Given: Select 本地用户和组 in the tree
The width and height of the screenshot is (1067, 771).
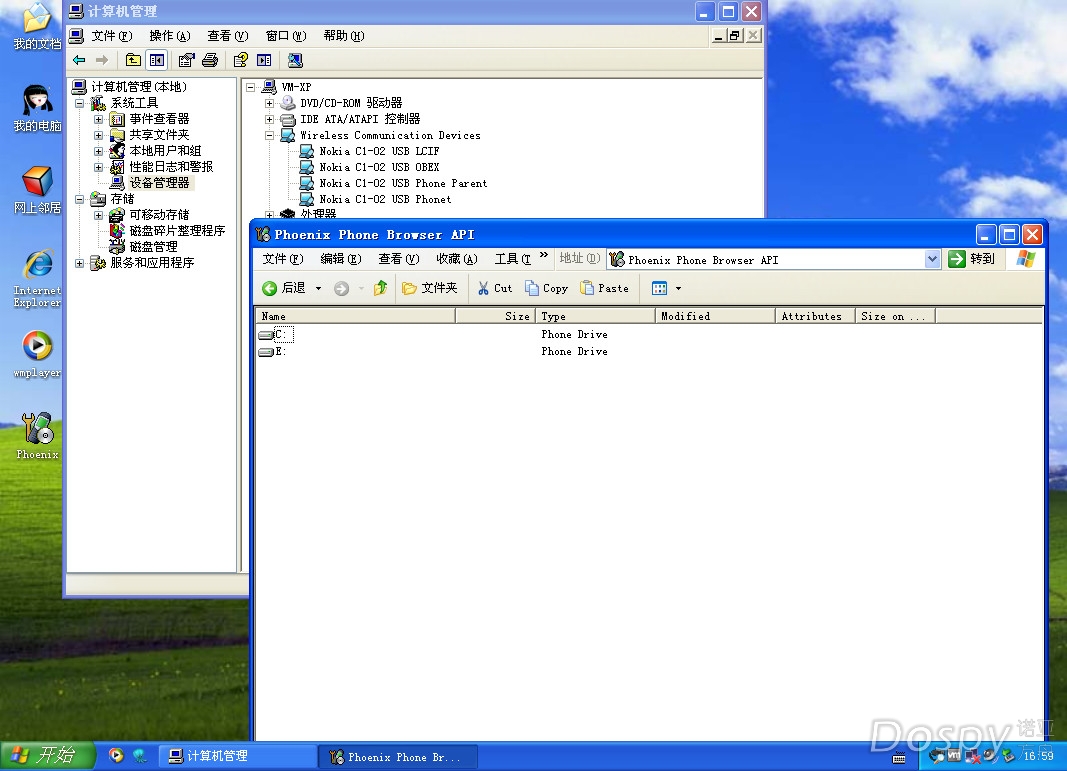Looking at the screenshot, I should click(165, 151).
